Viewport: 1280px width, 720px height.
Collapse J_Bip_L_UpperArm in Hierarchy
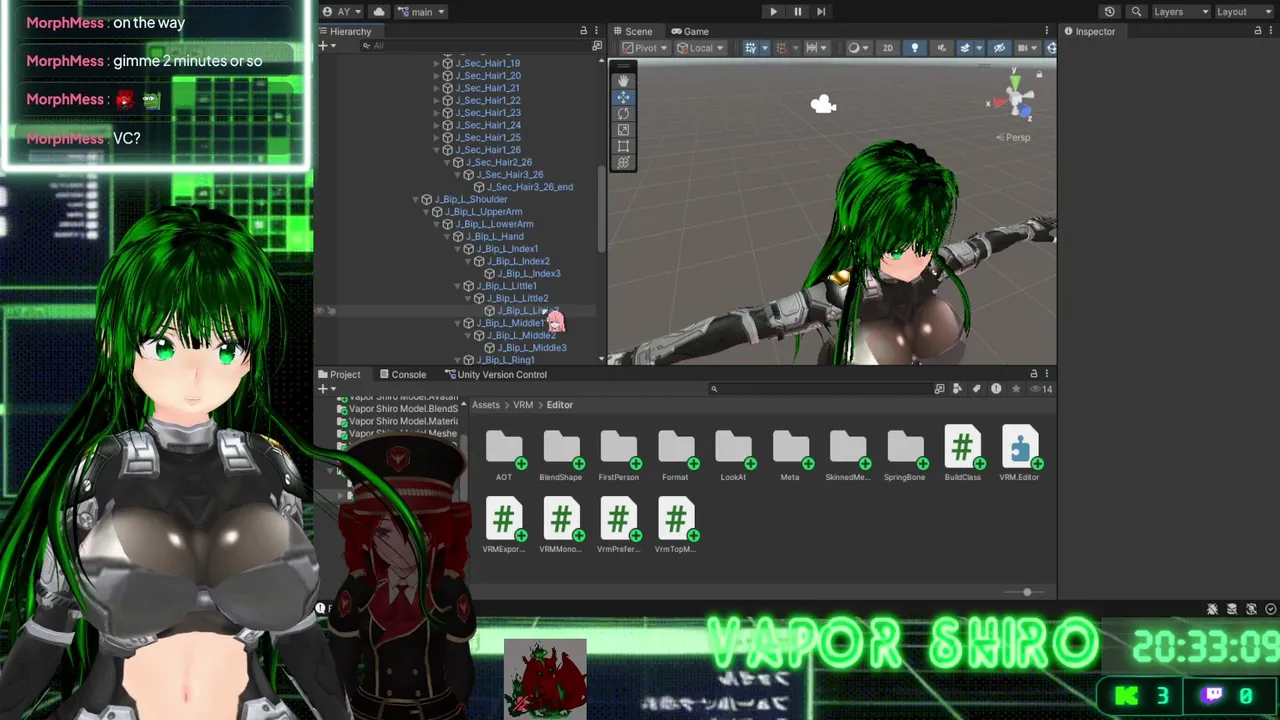click(x=426, y=212)
